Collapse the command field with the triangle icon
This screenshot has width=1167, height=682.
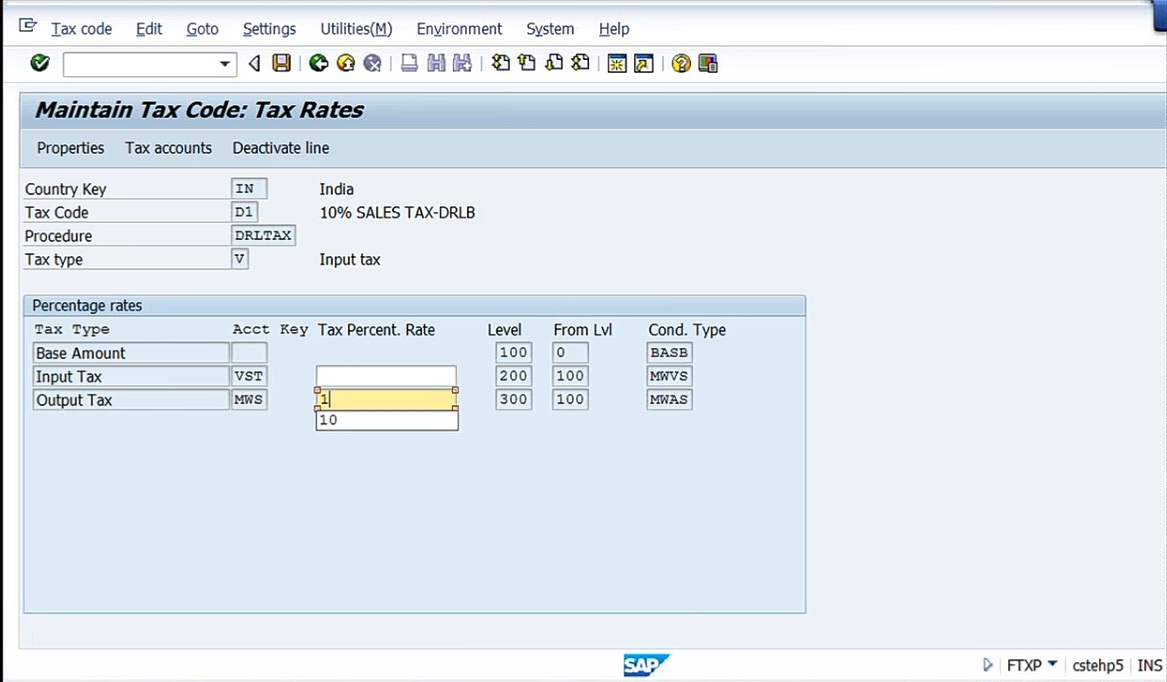pos(255,63)
